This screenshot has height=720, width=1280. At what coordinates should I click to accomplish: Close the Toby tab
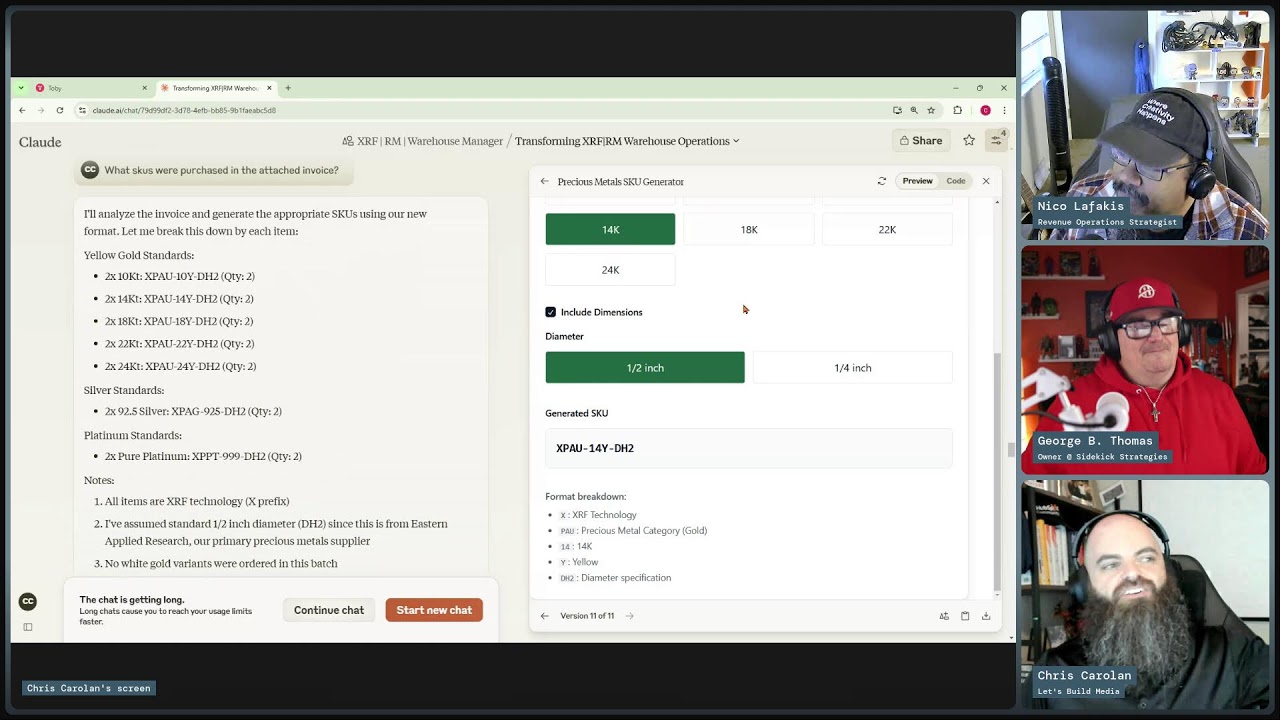coord(144,88)
